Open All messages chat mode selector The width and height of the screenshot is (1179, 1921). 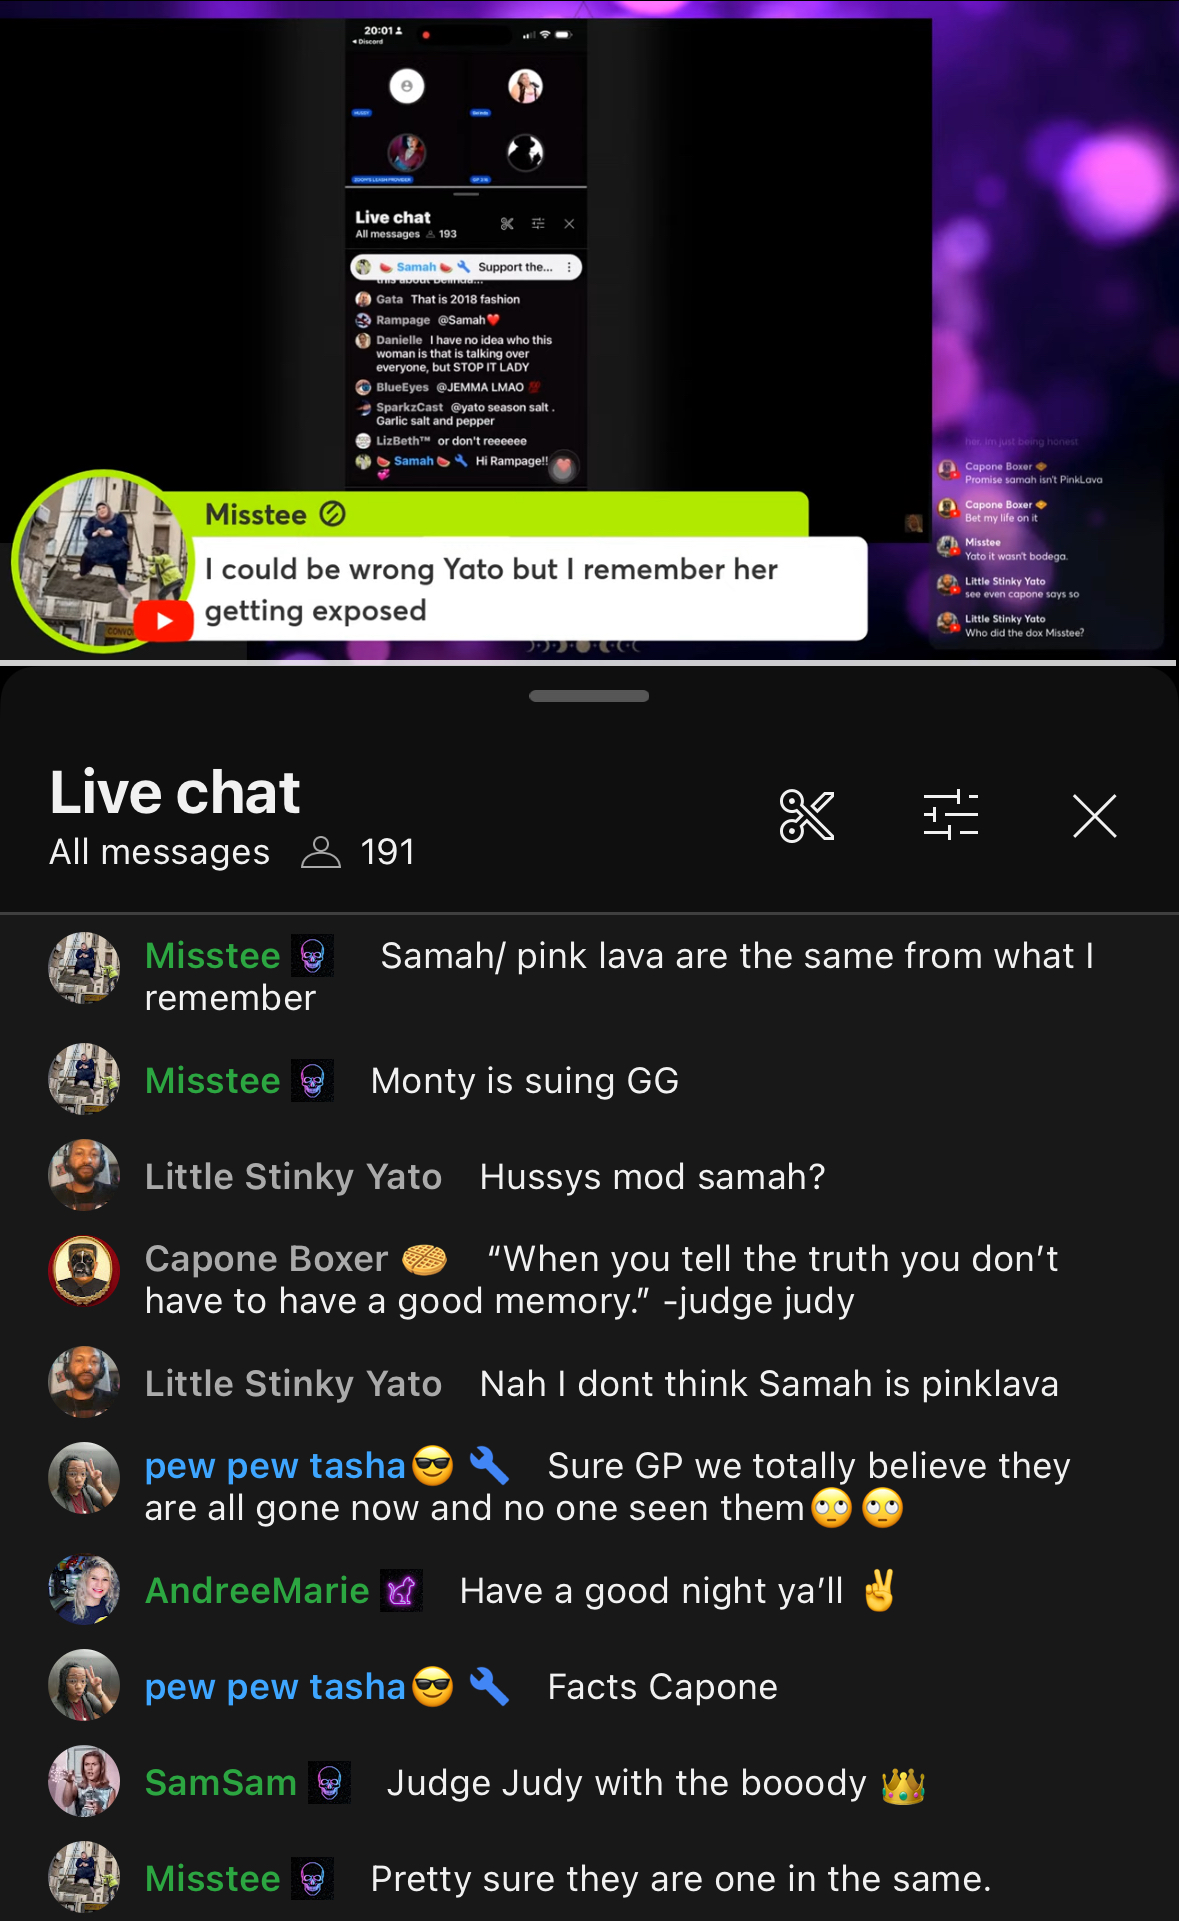(160, 852)
